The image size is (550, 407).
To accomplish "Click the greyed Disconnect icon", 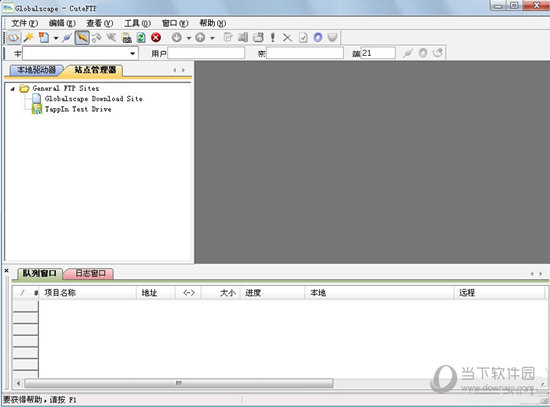I will point(97,37).
